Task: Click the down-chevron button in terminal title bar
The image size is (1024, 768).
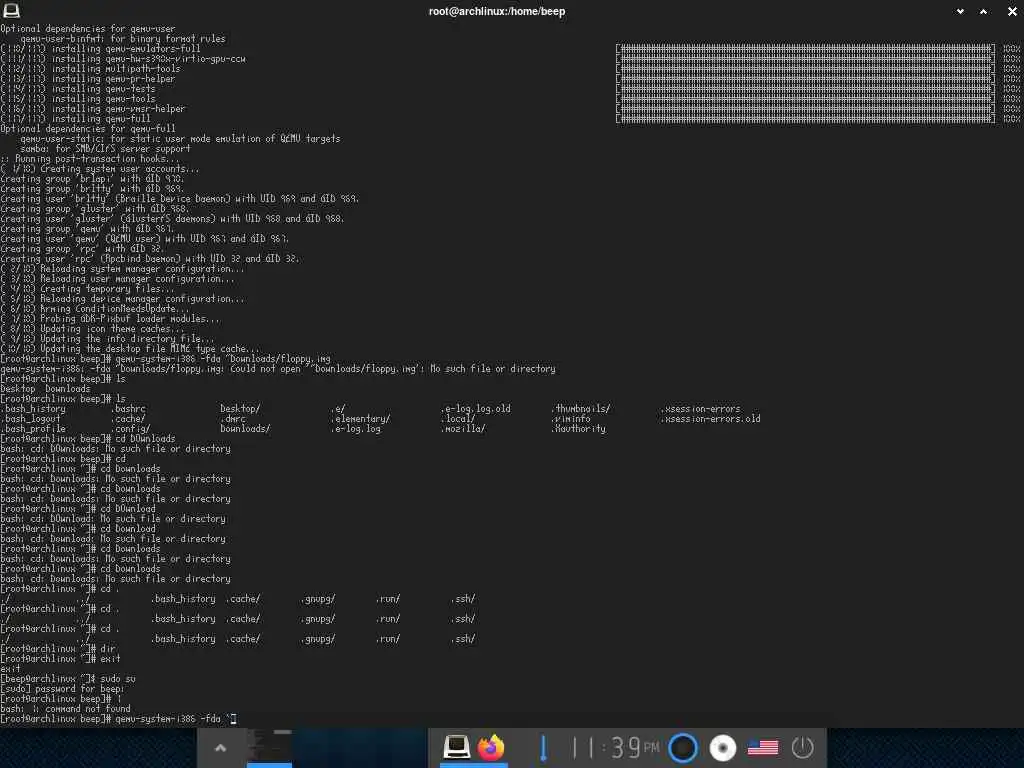Action: pyautogui.click(x=960, y=11)
